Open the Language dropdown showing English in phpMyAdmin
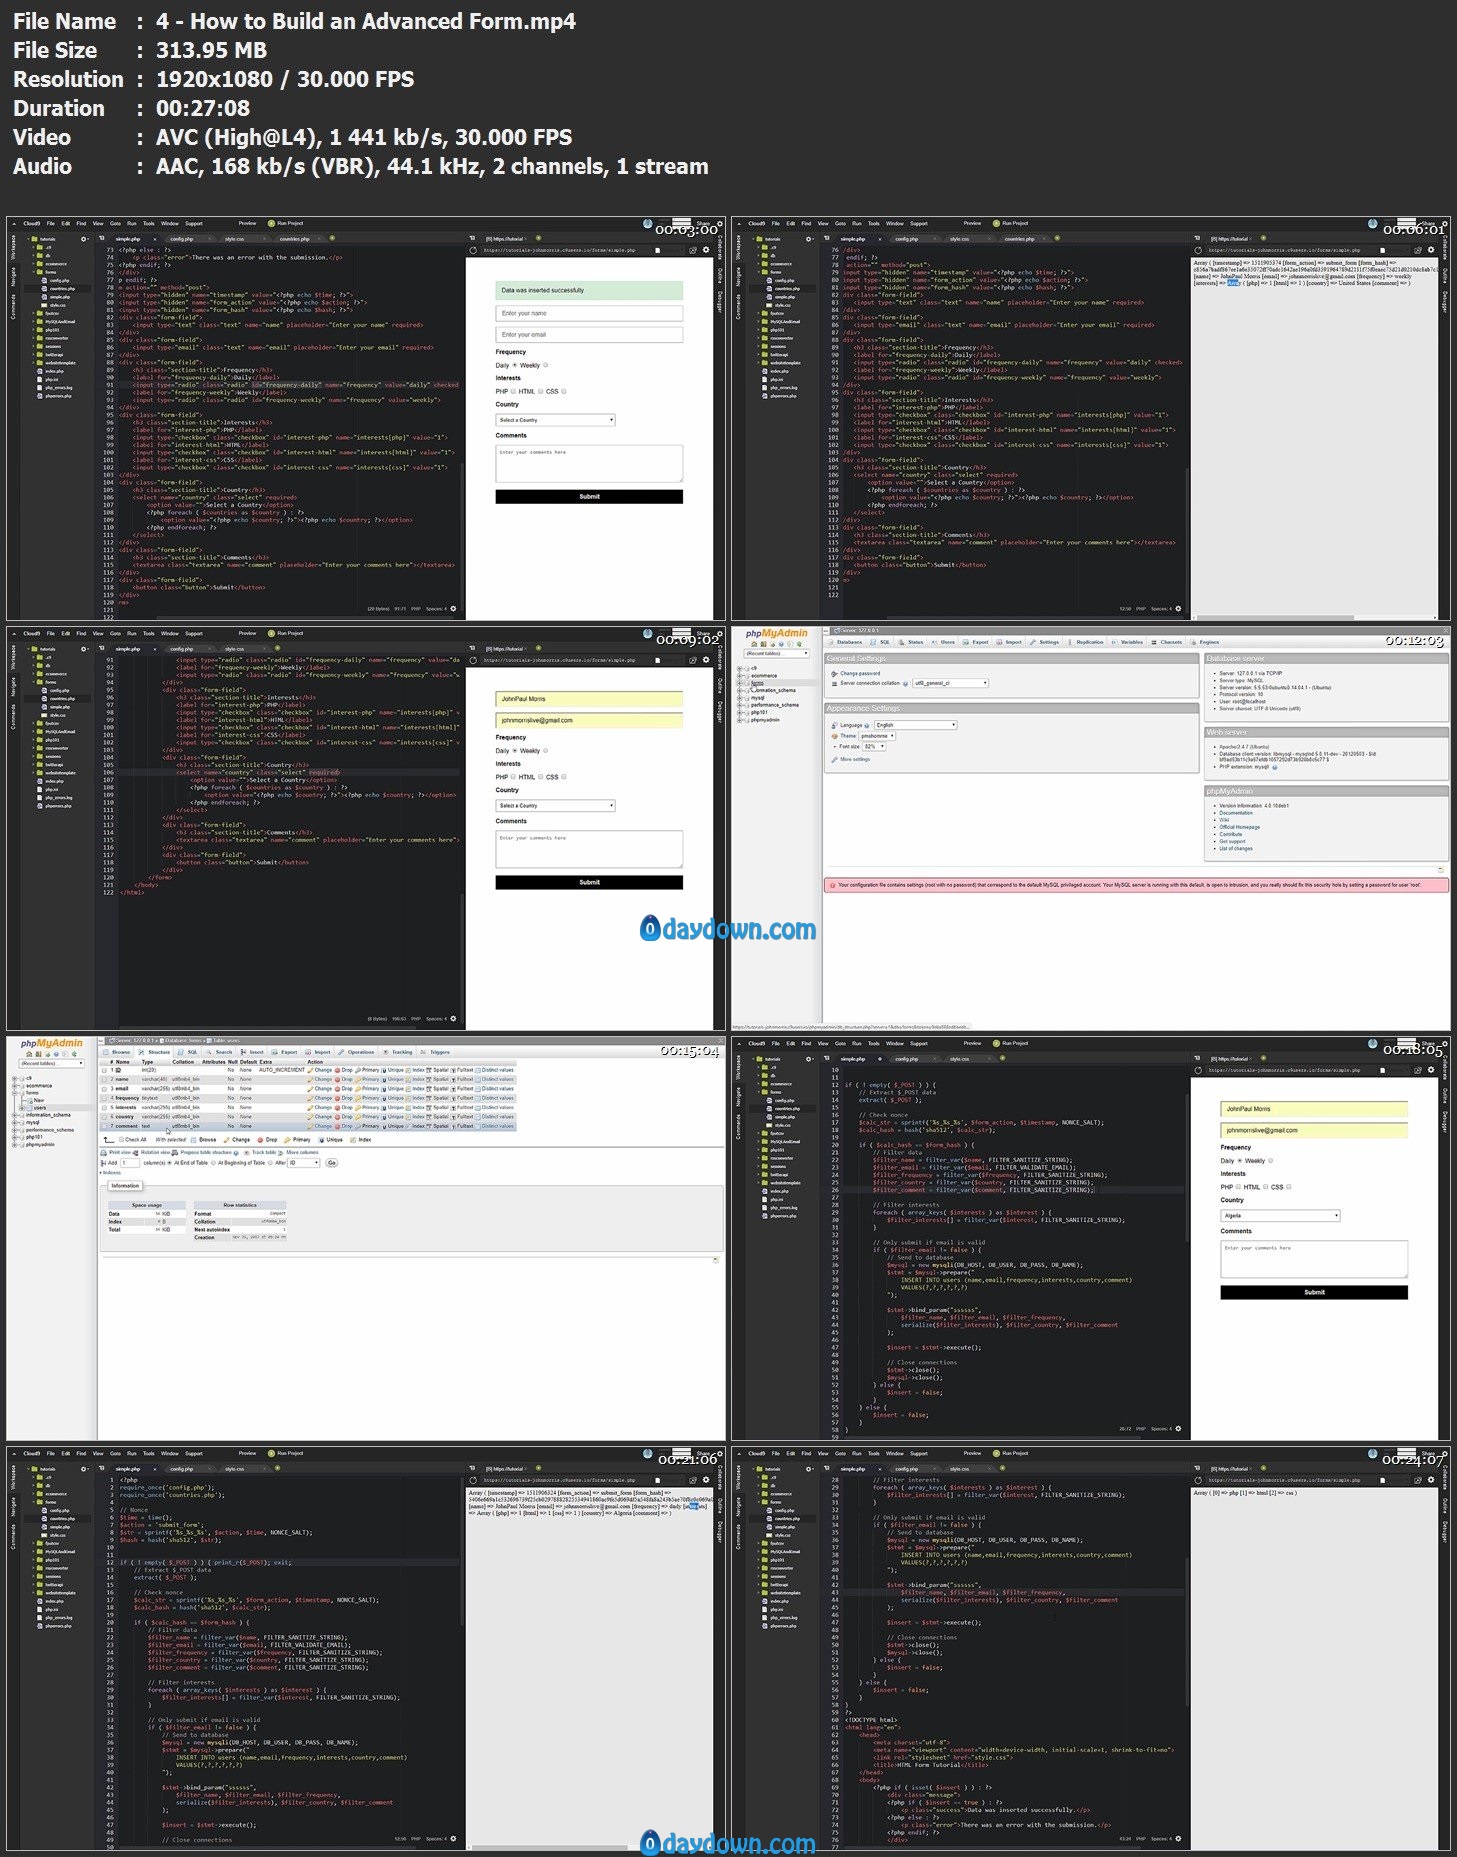 click(x=915, y=725)
